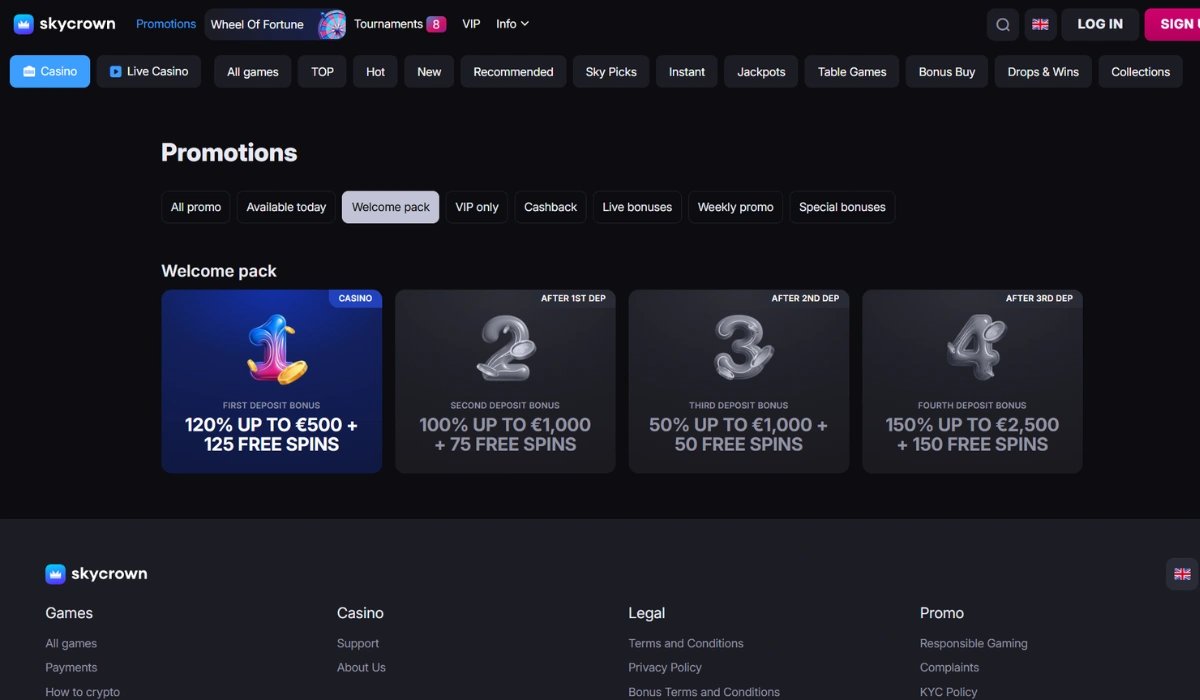The image size is (1200, 700).
Task: Click the Wheel Of Fortune wheel icon
Action: click(331, 25)
